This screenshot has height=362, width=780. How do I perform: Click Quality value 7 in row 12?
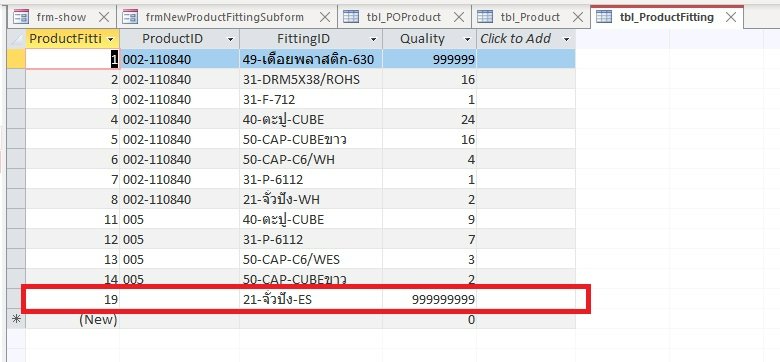pos(430,240)
